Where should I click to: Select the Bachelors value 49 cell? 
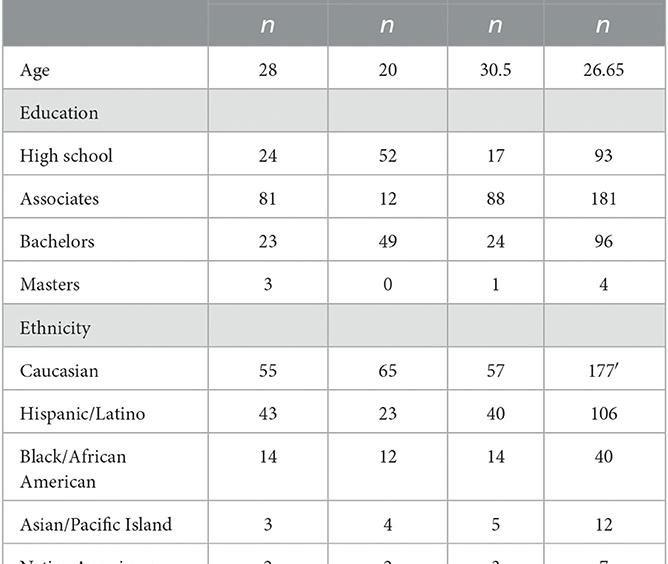click(388, 242)
